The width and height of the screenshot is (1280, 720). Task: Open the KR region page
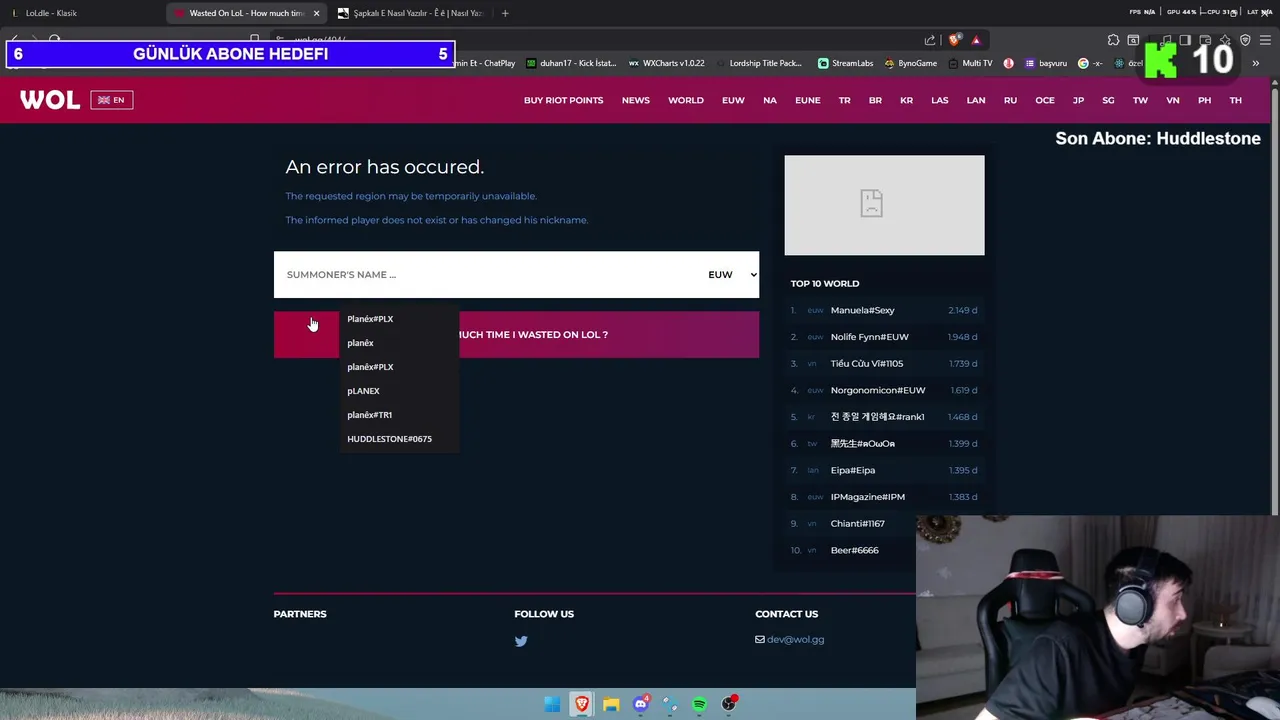(x=906, y=100)
